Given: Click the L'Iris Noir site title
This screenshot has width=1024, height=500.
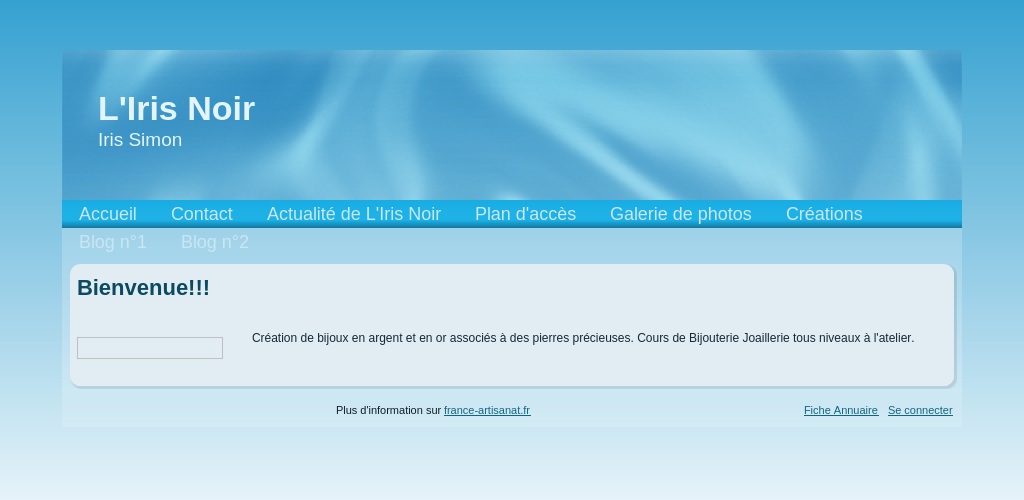Looking at the screenshot, I should click(176, 108).
